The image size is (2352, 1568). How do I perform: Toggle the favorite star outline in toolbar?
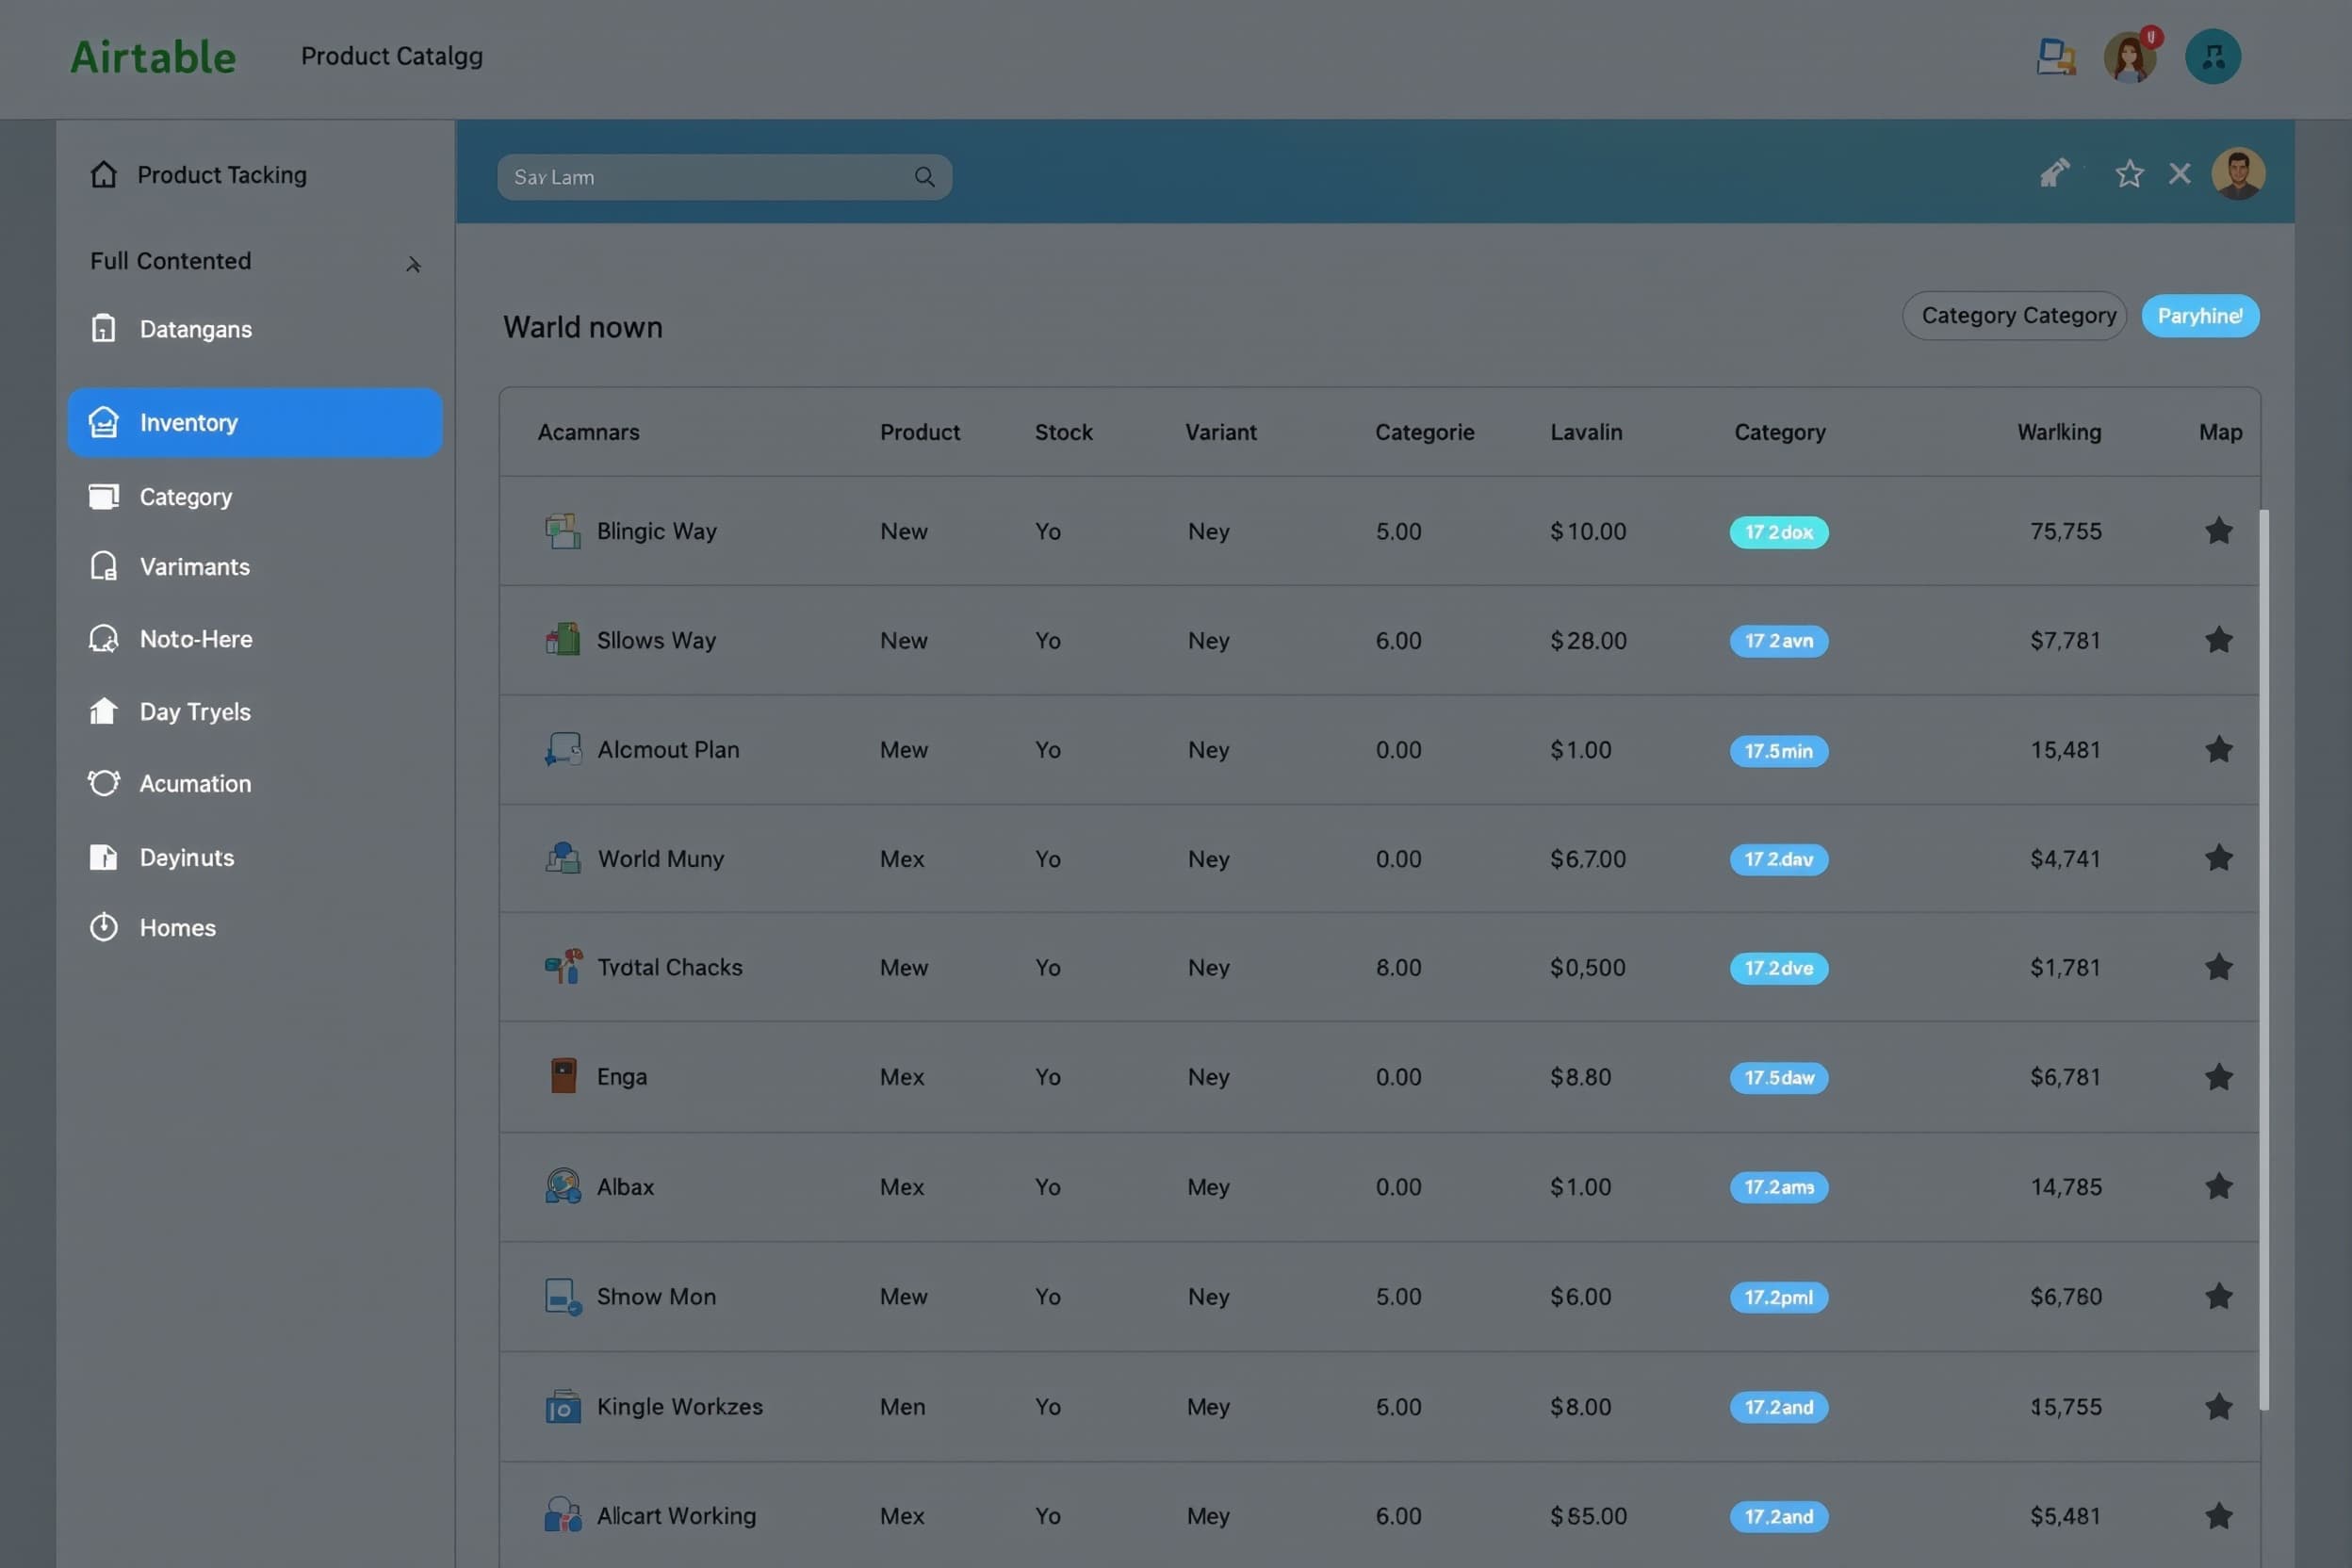tap(2129, 174)
